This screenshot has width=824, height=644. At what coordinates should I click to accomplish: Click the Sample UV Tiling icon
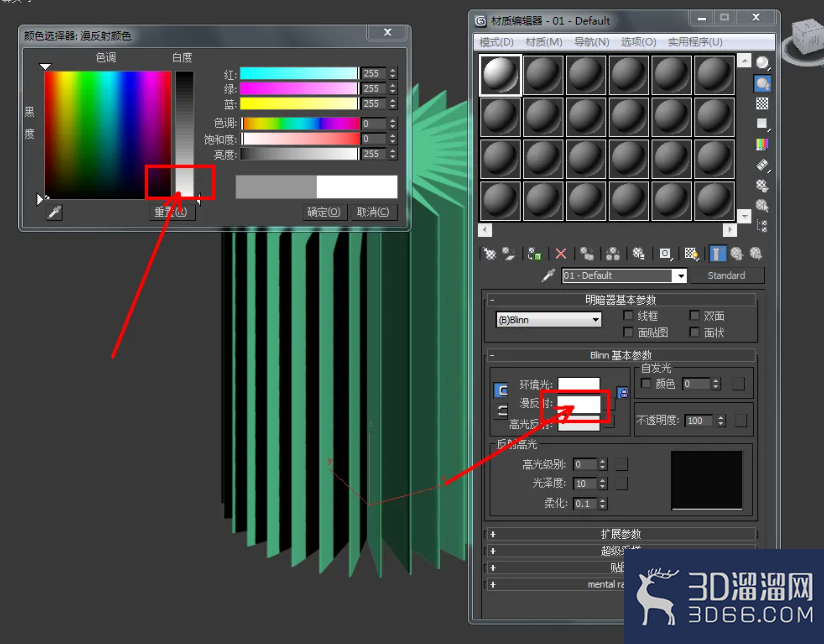[x=762, y=124]
